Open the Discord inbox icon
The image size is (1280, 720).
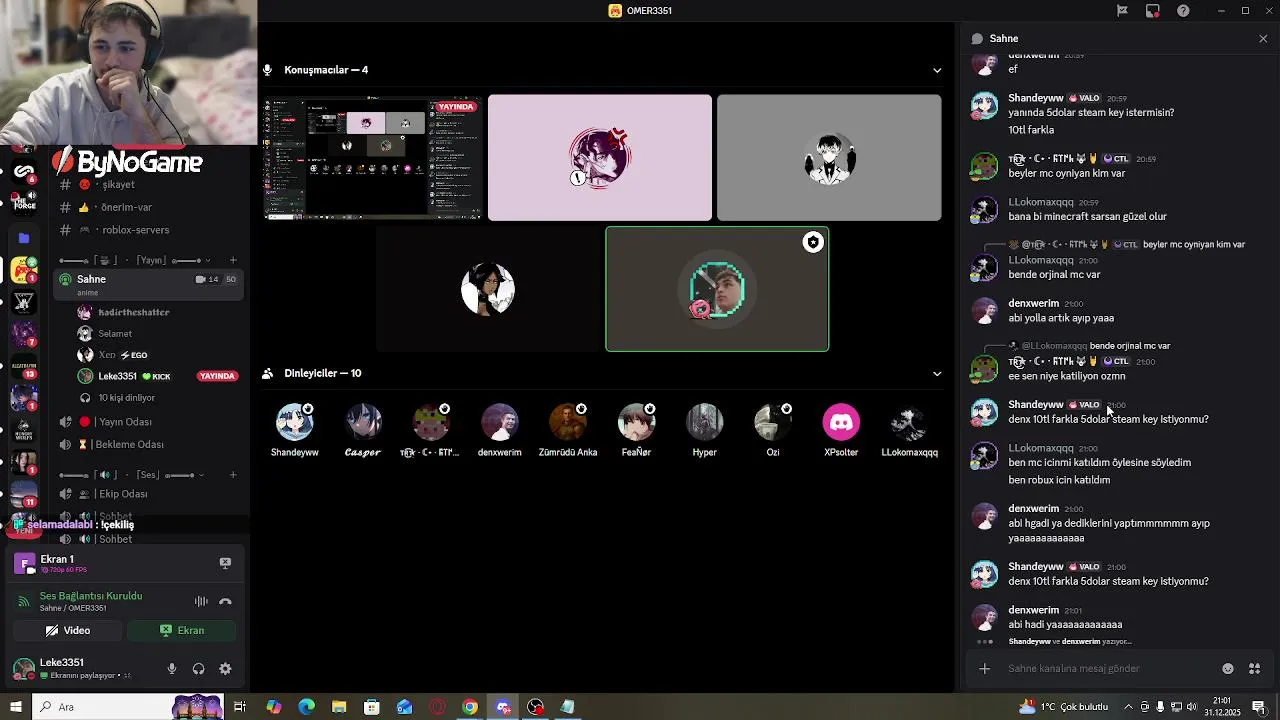tap(1153, 11)
